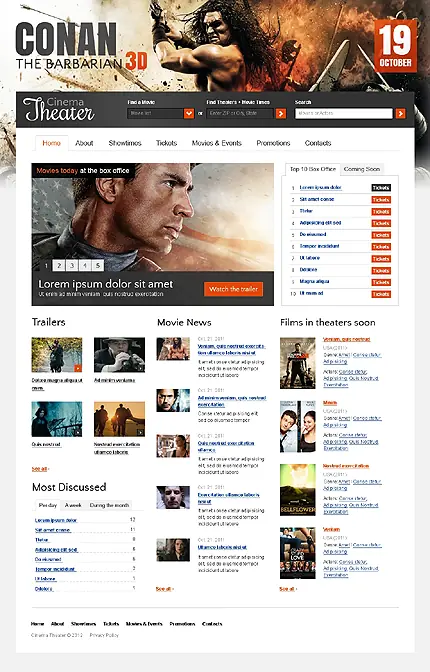The width and height of the screenshot is (430, 672).
Task: Play the blue hooded-figure trailer thumbnail
Action: 57,419
